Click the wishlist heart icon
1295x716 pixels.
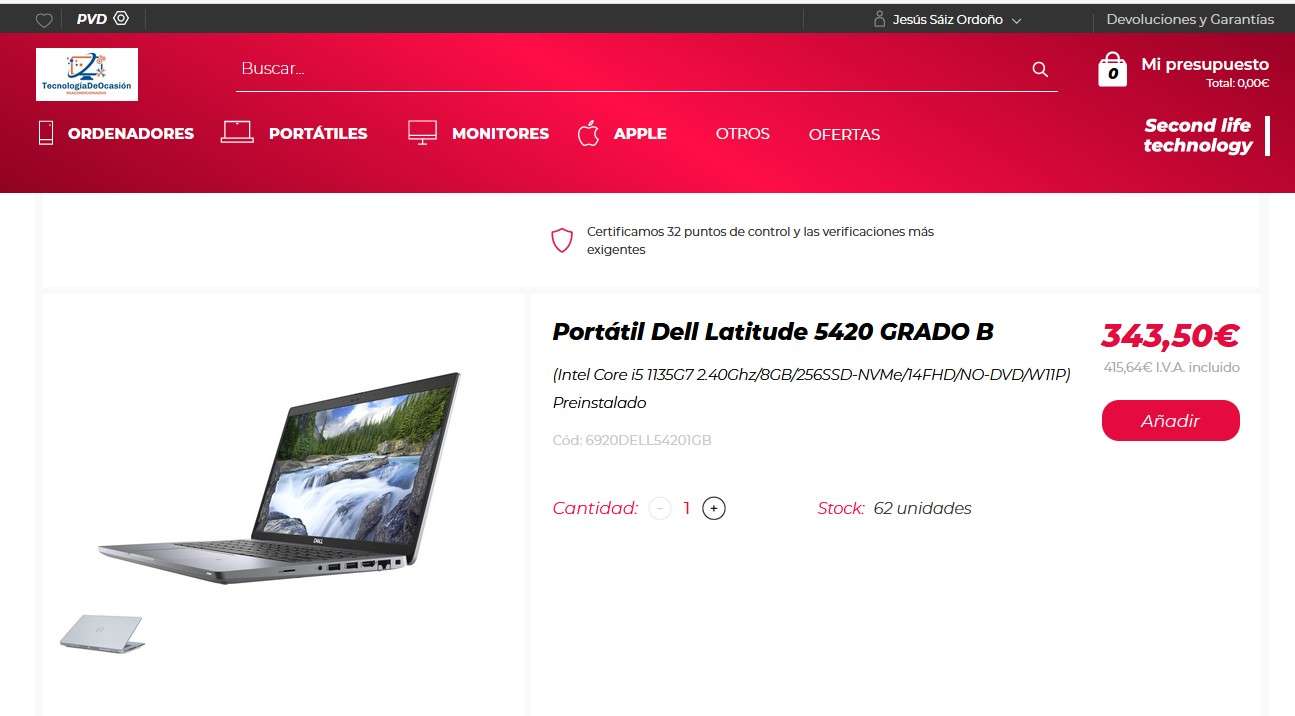click(44, 20)
